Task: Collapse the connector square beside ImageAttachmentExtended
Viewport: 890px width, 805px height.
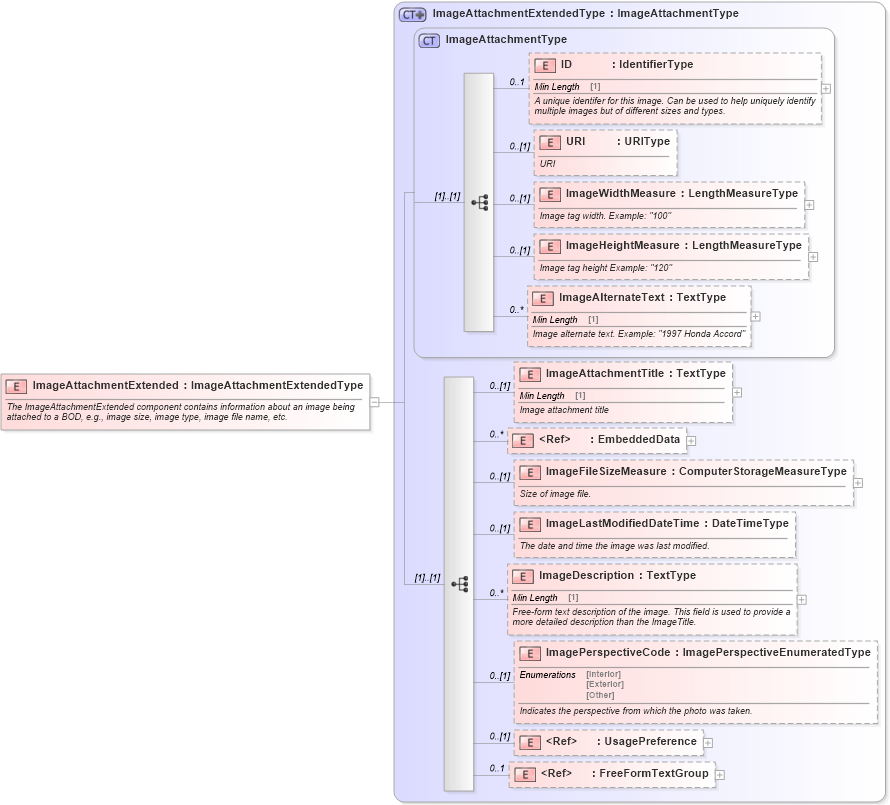Action: [x=377, y=402]
